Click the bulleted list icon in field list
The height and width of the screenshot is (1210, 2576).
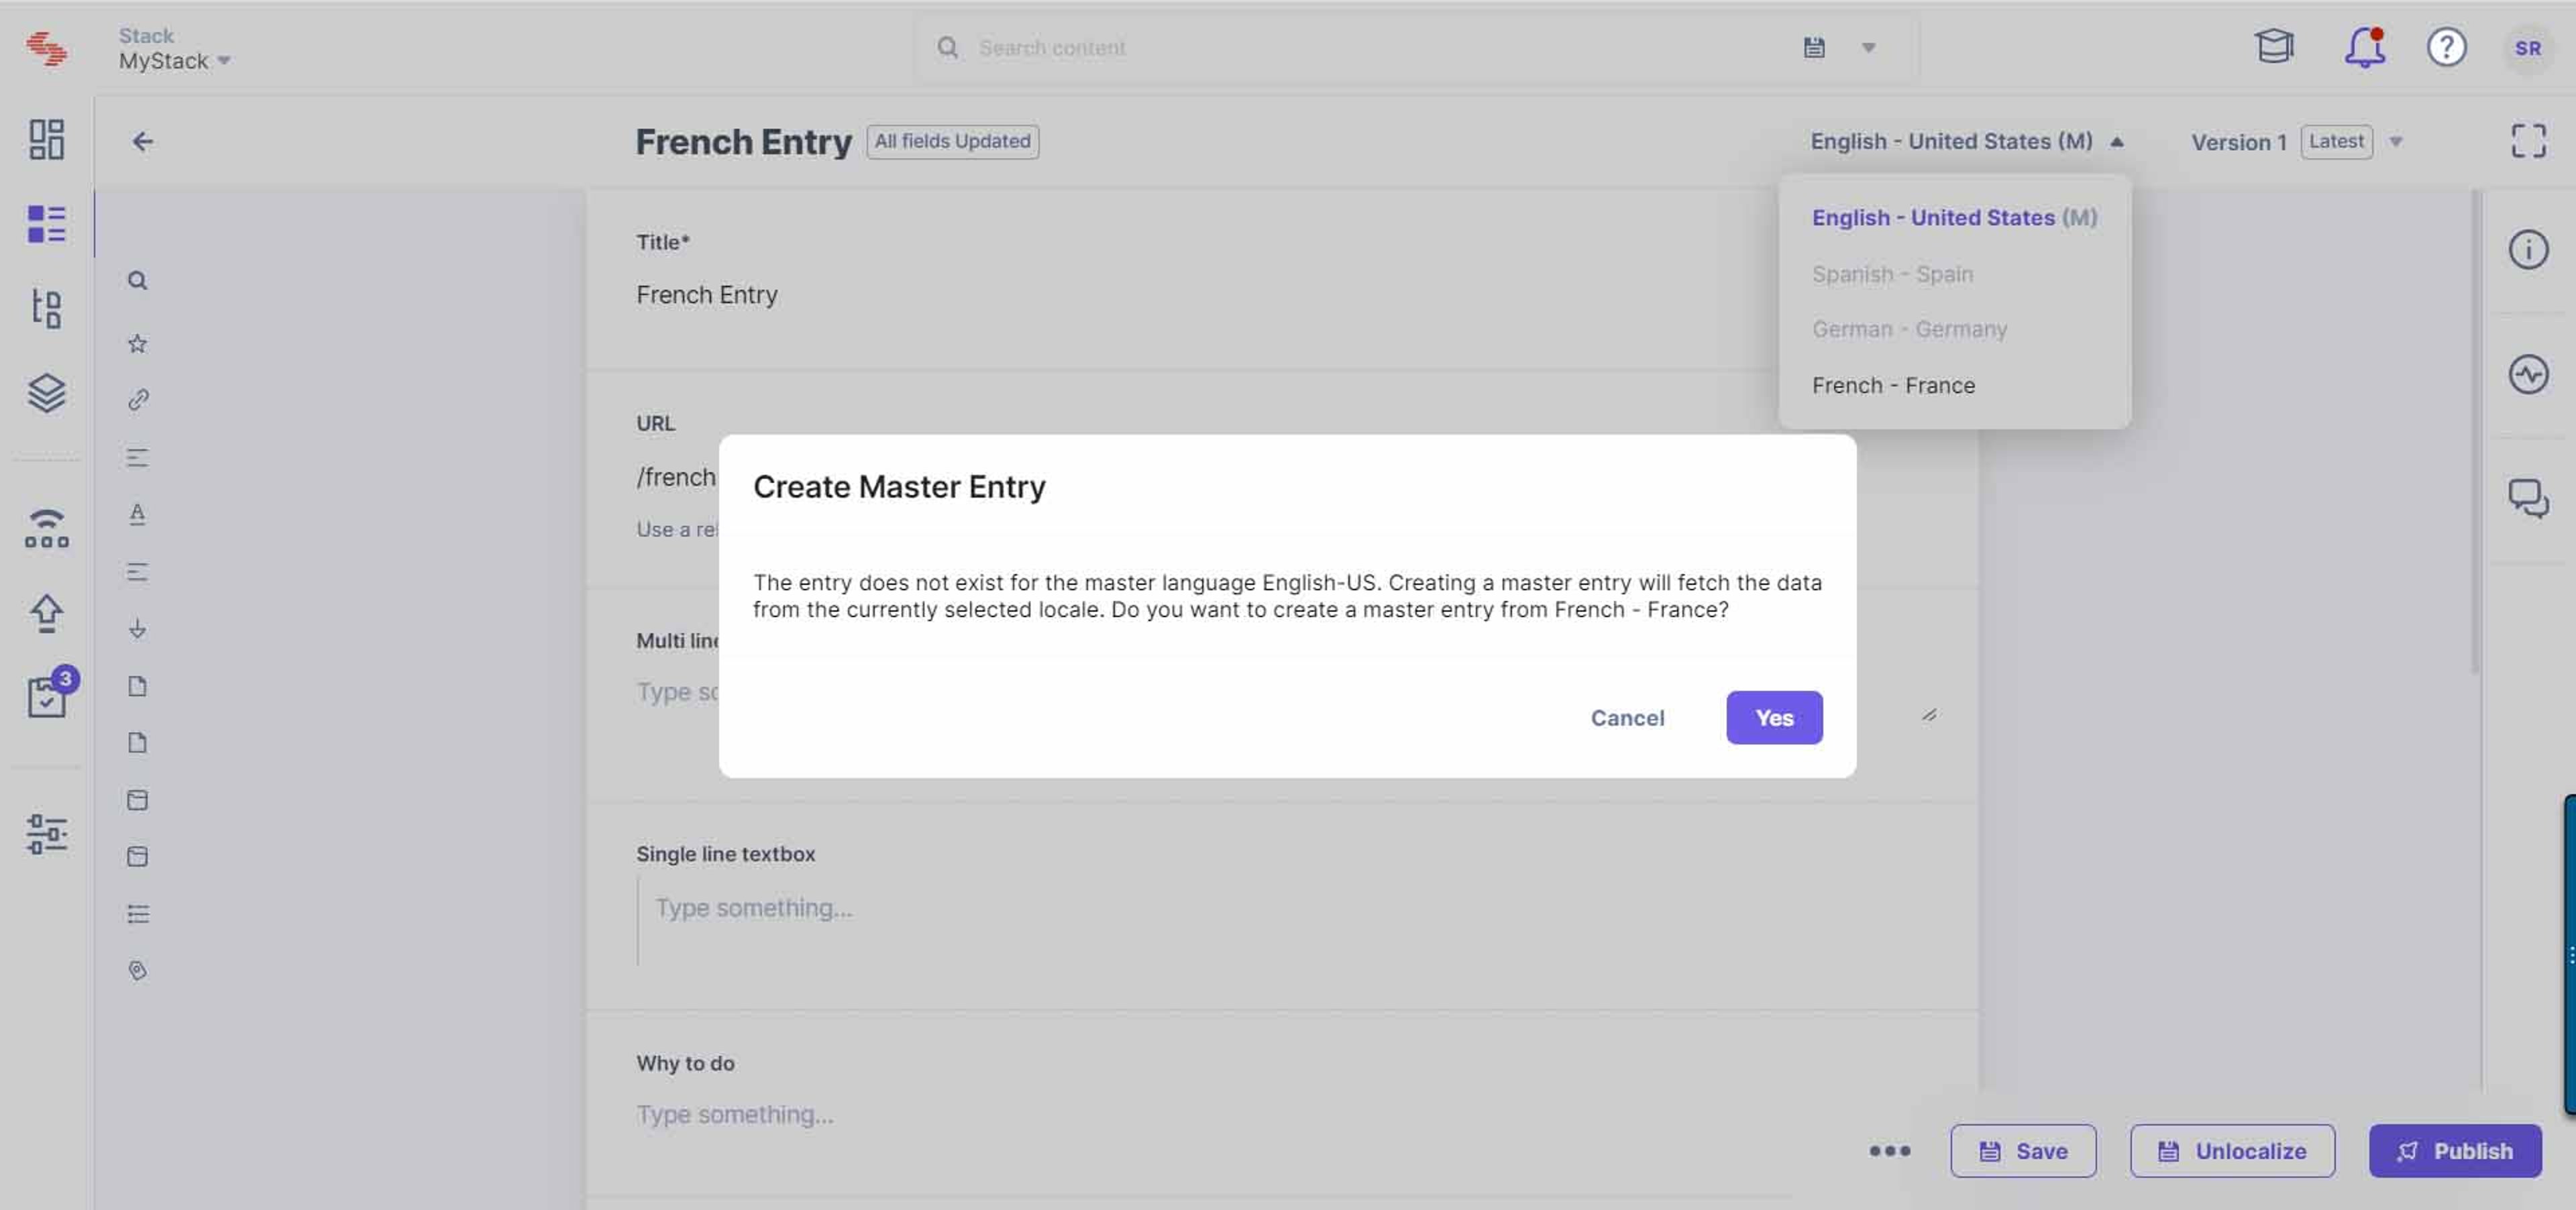click(x=138, y=914)
